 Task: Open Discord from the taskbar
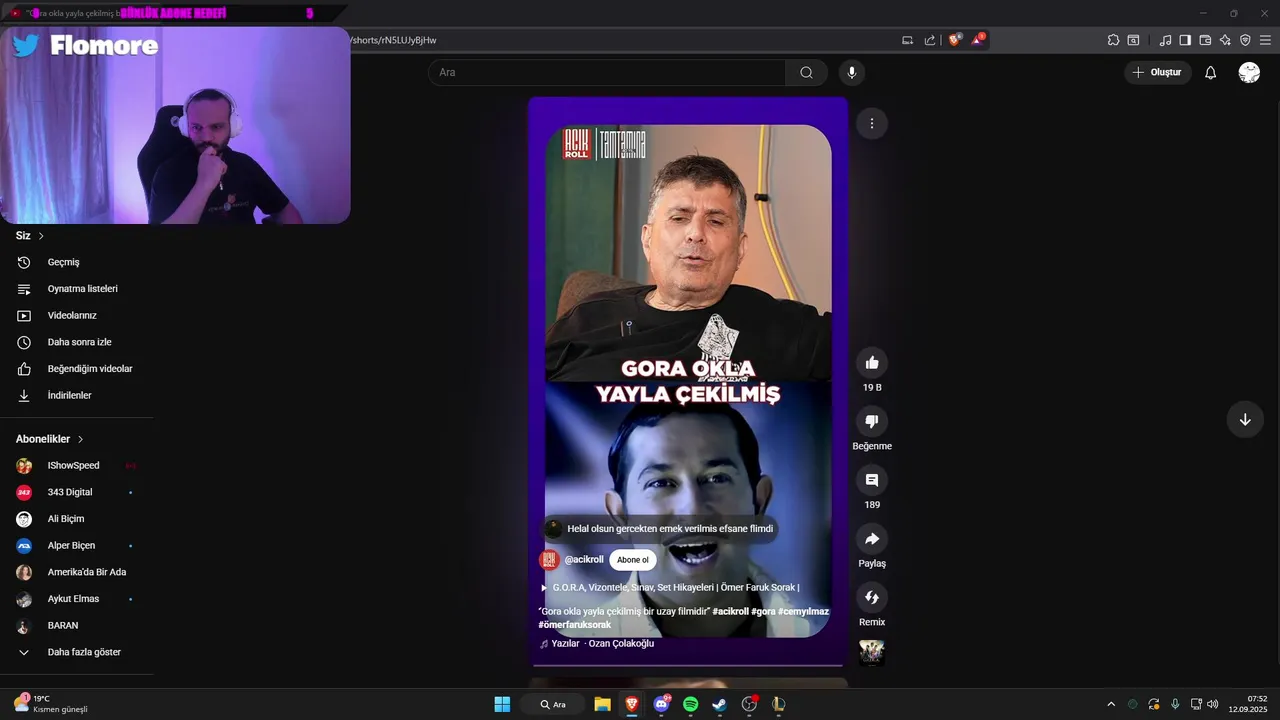[661, 704]
